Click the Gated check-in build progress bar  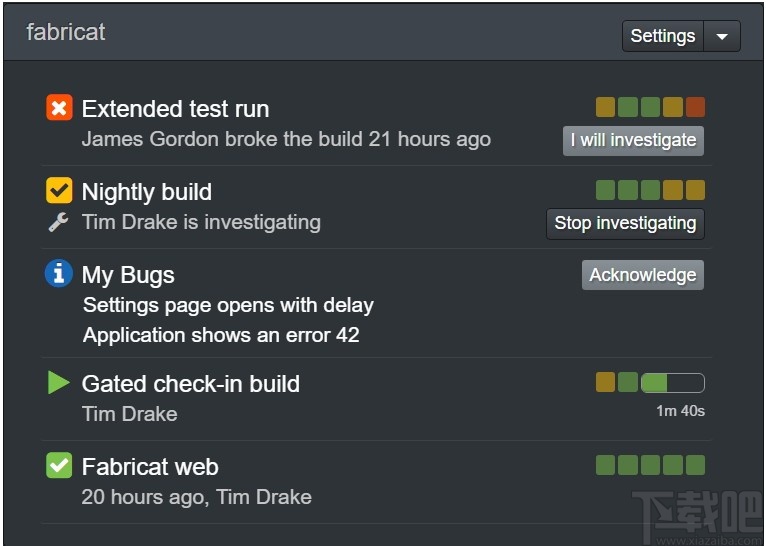pos(672,382)
